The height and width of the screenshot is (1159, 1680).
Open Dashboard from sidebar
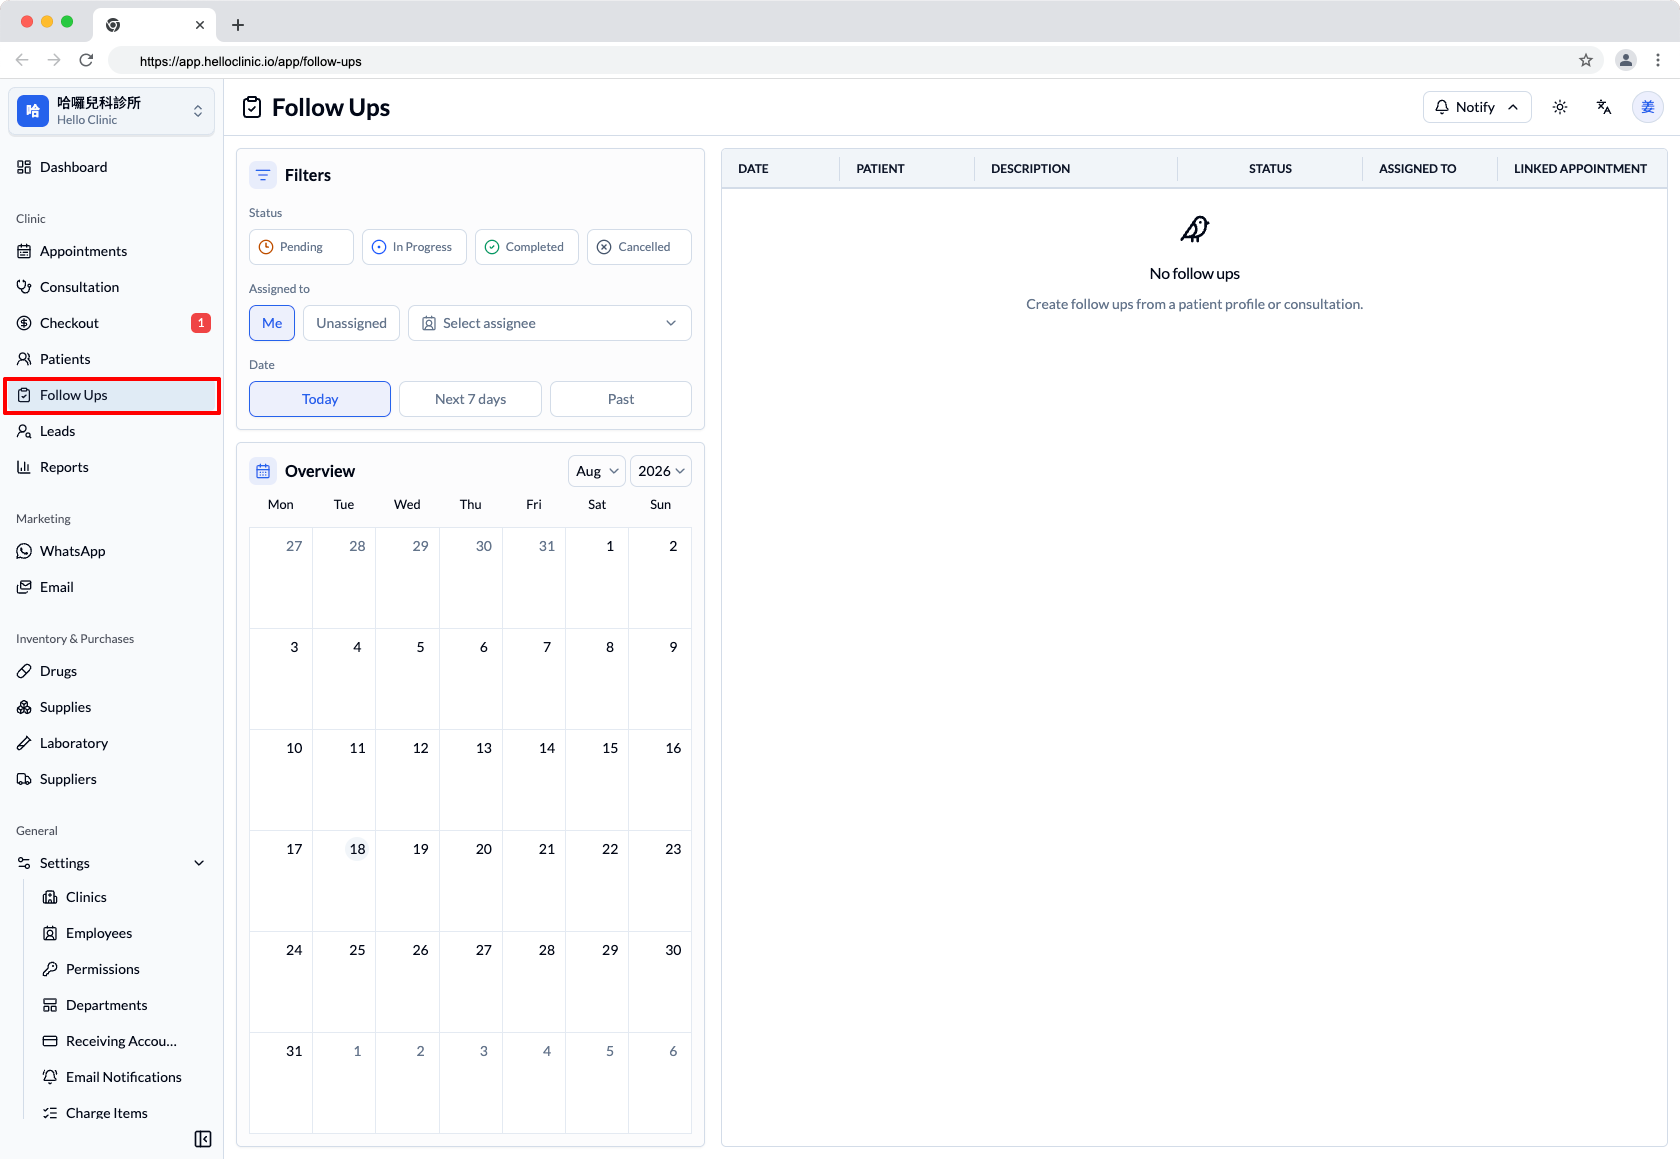pyautogui.click(x=112, y=167)
